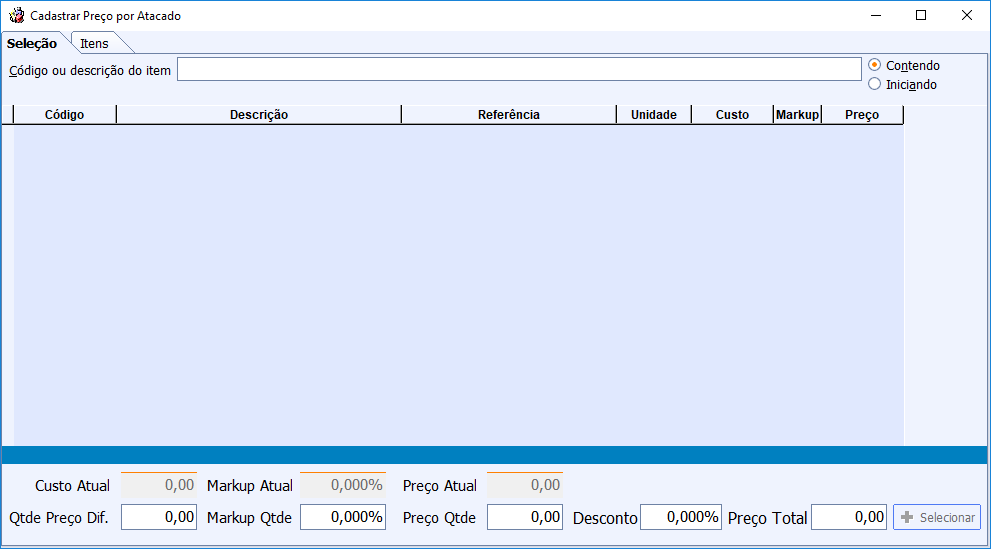This screenshot has height=549, width=991.
Task: Select the Iniciando radio option
Action: click(x=875, y=84)
